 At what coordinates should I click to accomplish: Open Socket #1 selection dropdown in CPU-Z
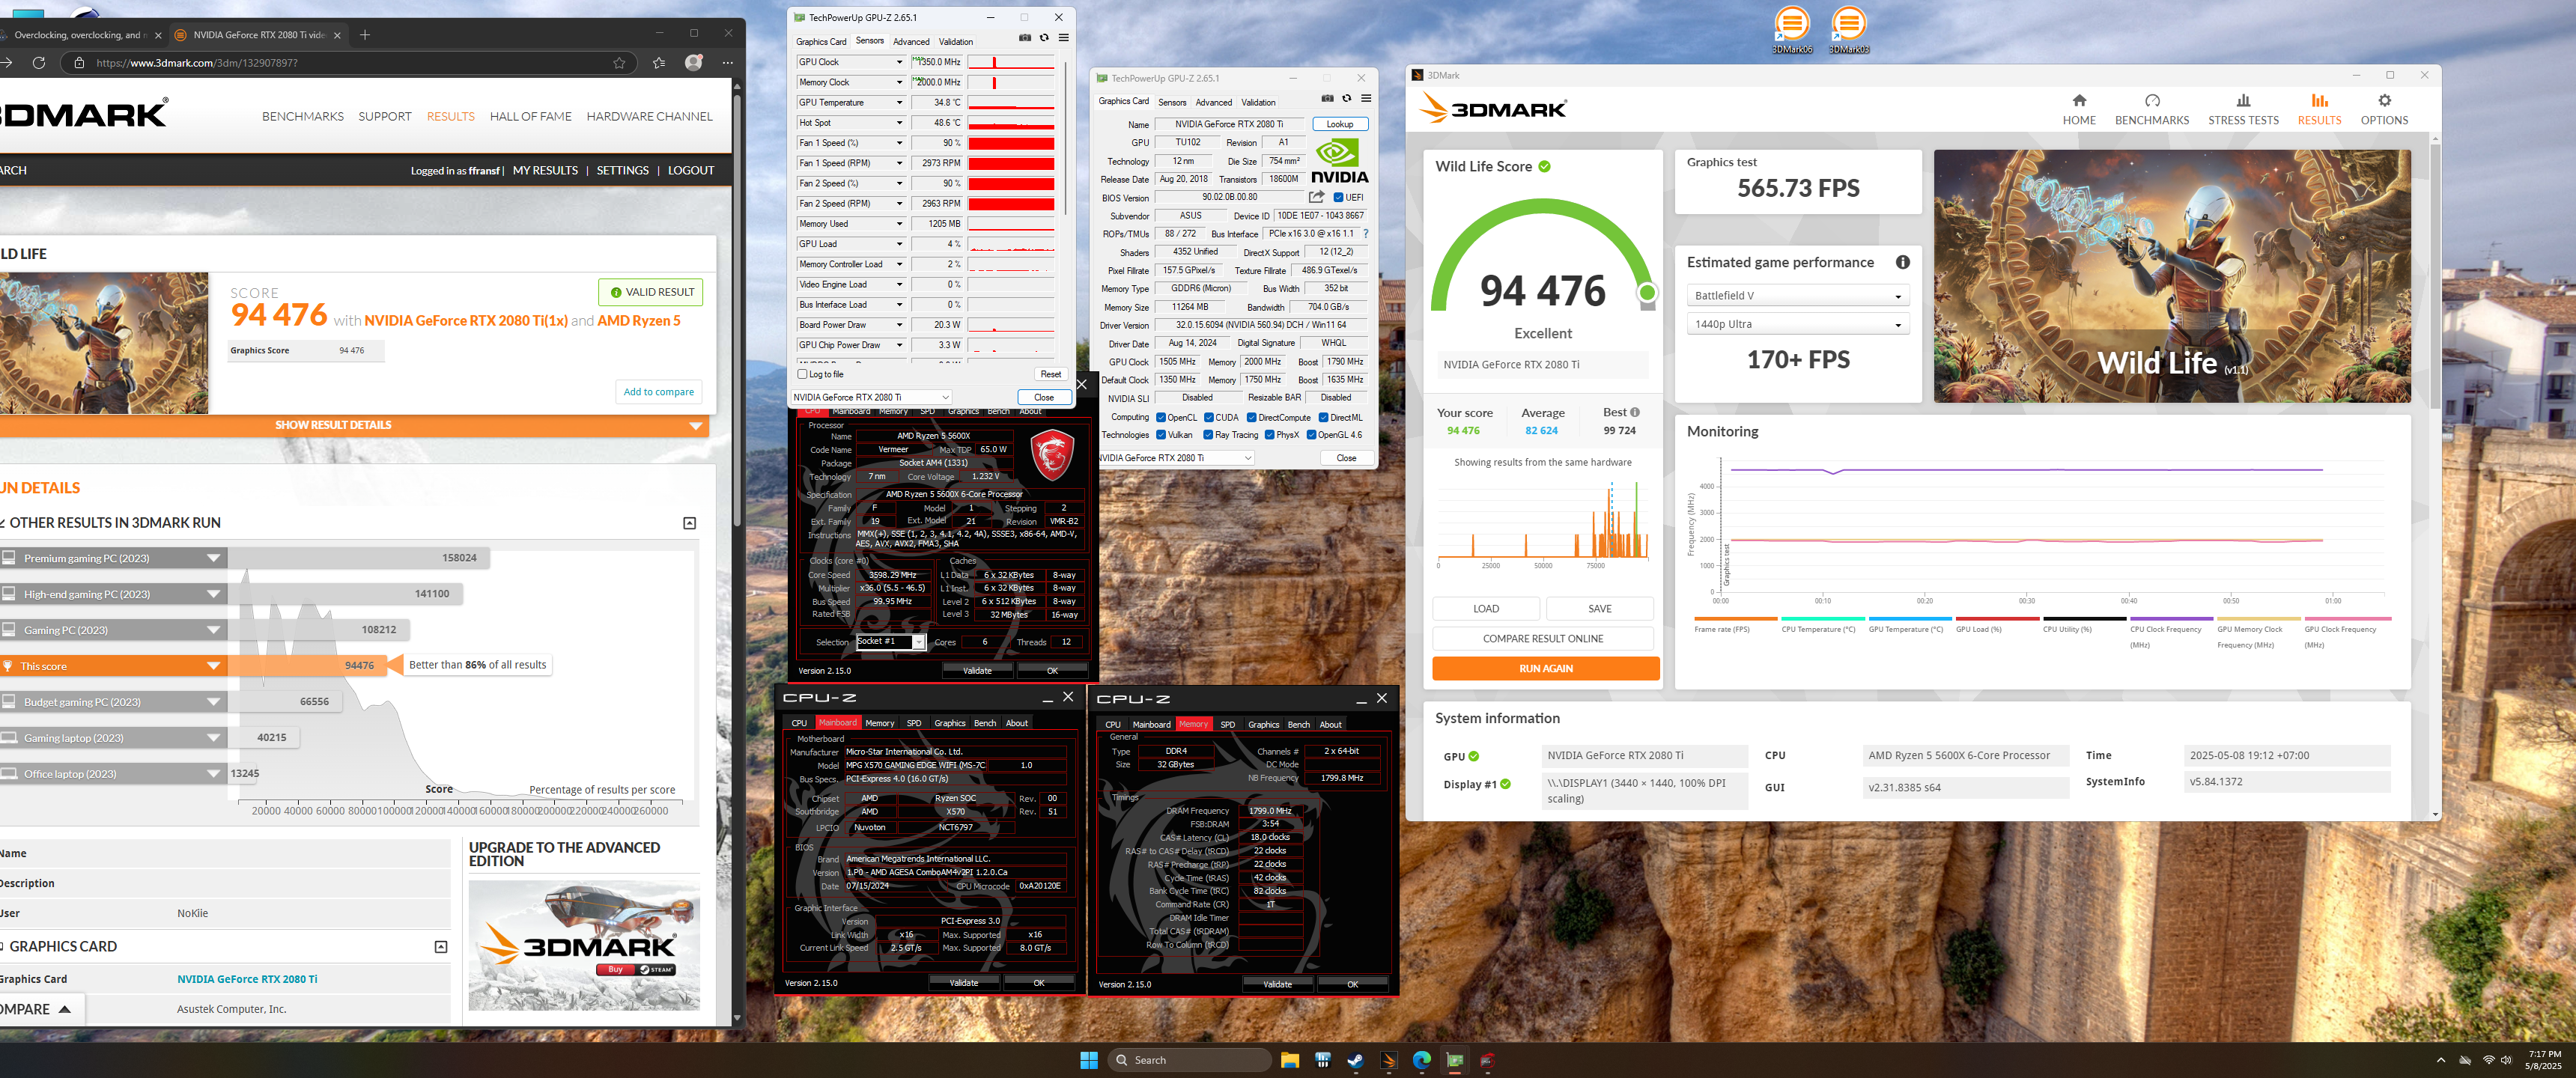click(890, 642)
